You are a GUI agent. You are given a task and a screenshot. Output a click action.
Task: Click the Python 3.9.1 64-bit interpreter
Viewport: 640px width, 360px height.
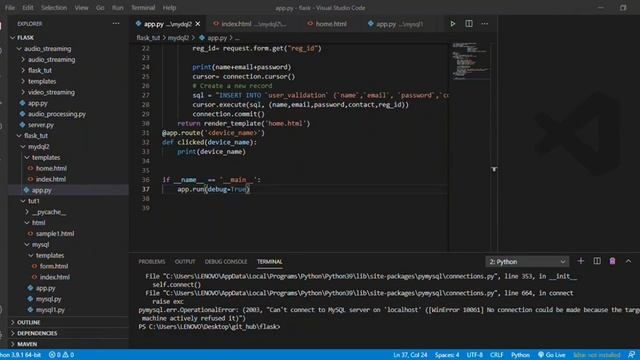(x=20, y=355)
